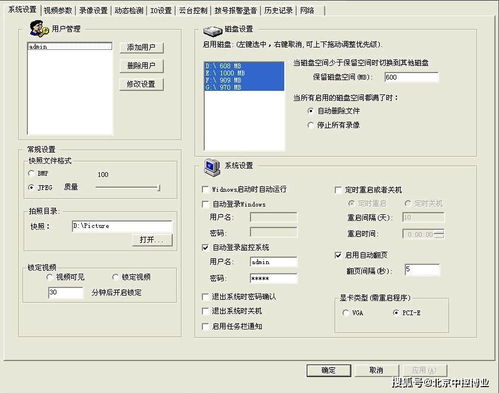This screenshot has width=499, height=393.
Task: Click the restart time spinner arrows
Action: click(x=439, y=234)
